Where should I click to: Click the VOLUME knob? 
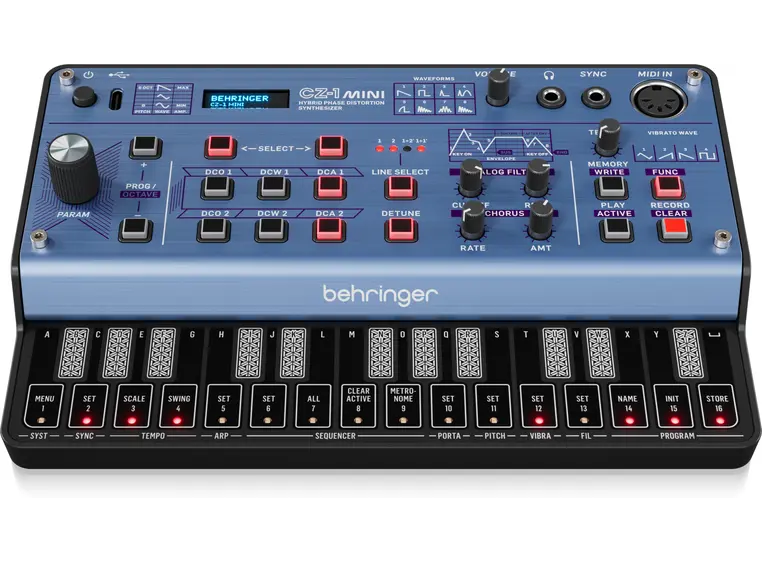(x=499, y=88)
